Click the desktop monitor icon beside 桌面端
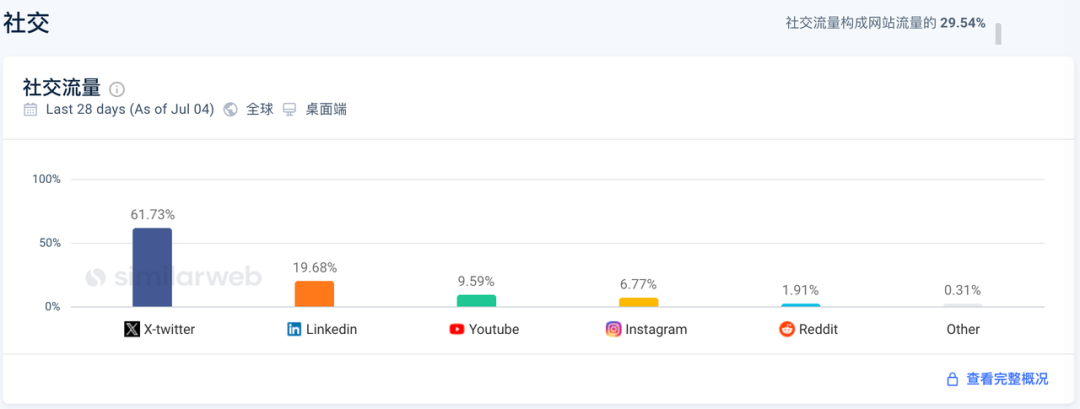Viewport: 1080px width, 409px height. click(289, 109)
